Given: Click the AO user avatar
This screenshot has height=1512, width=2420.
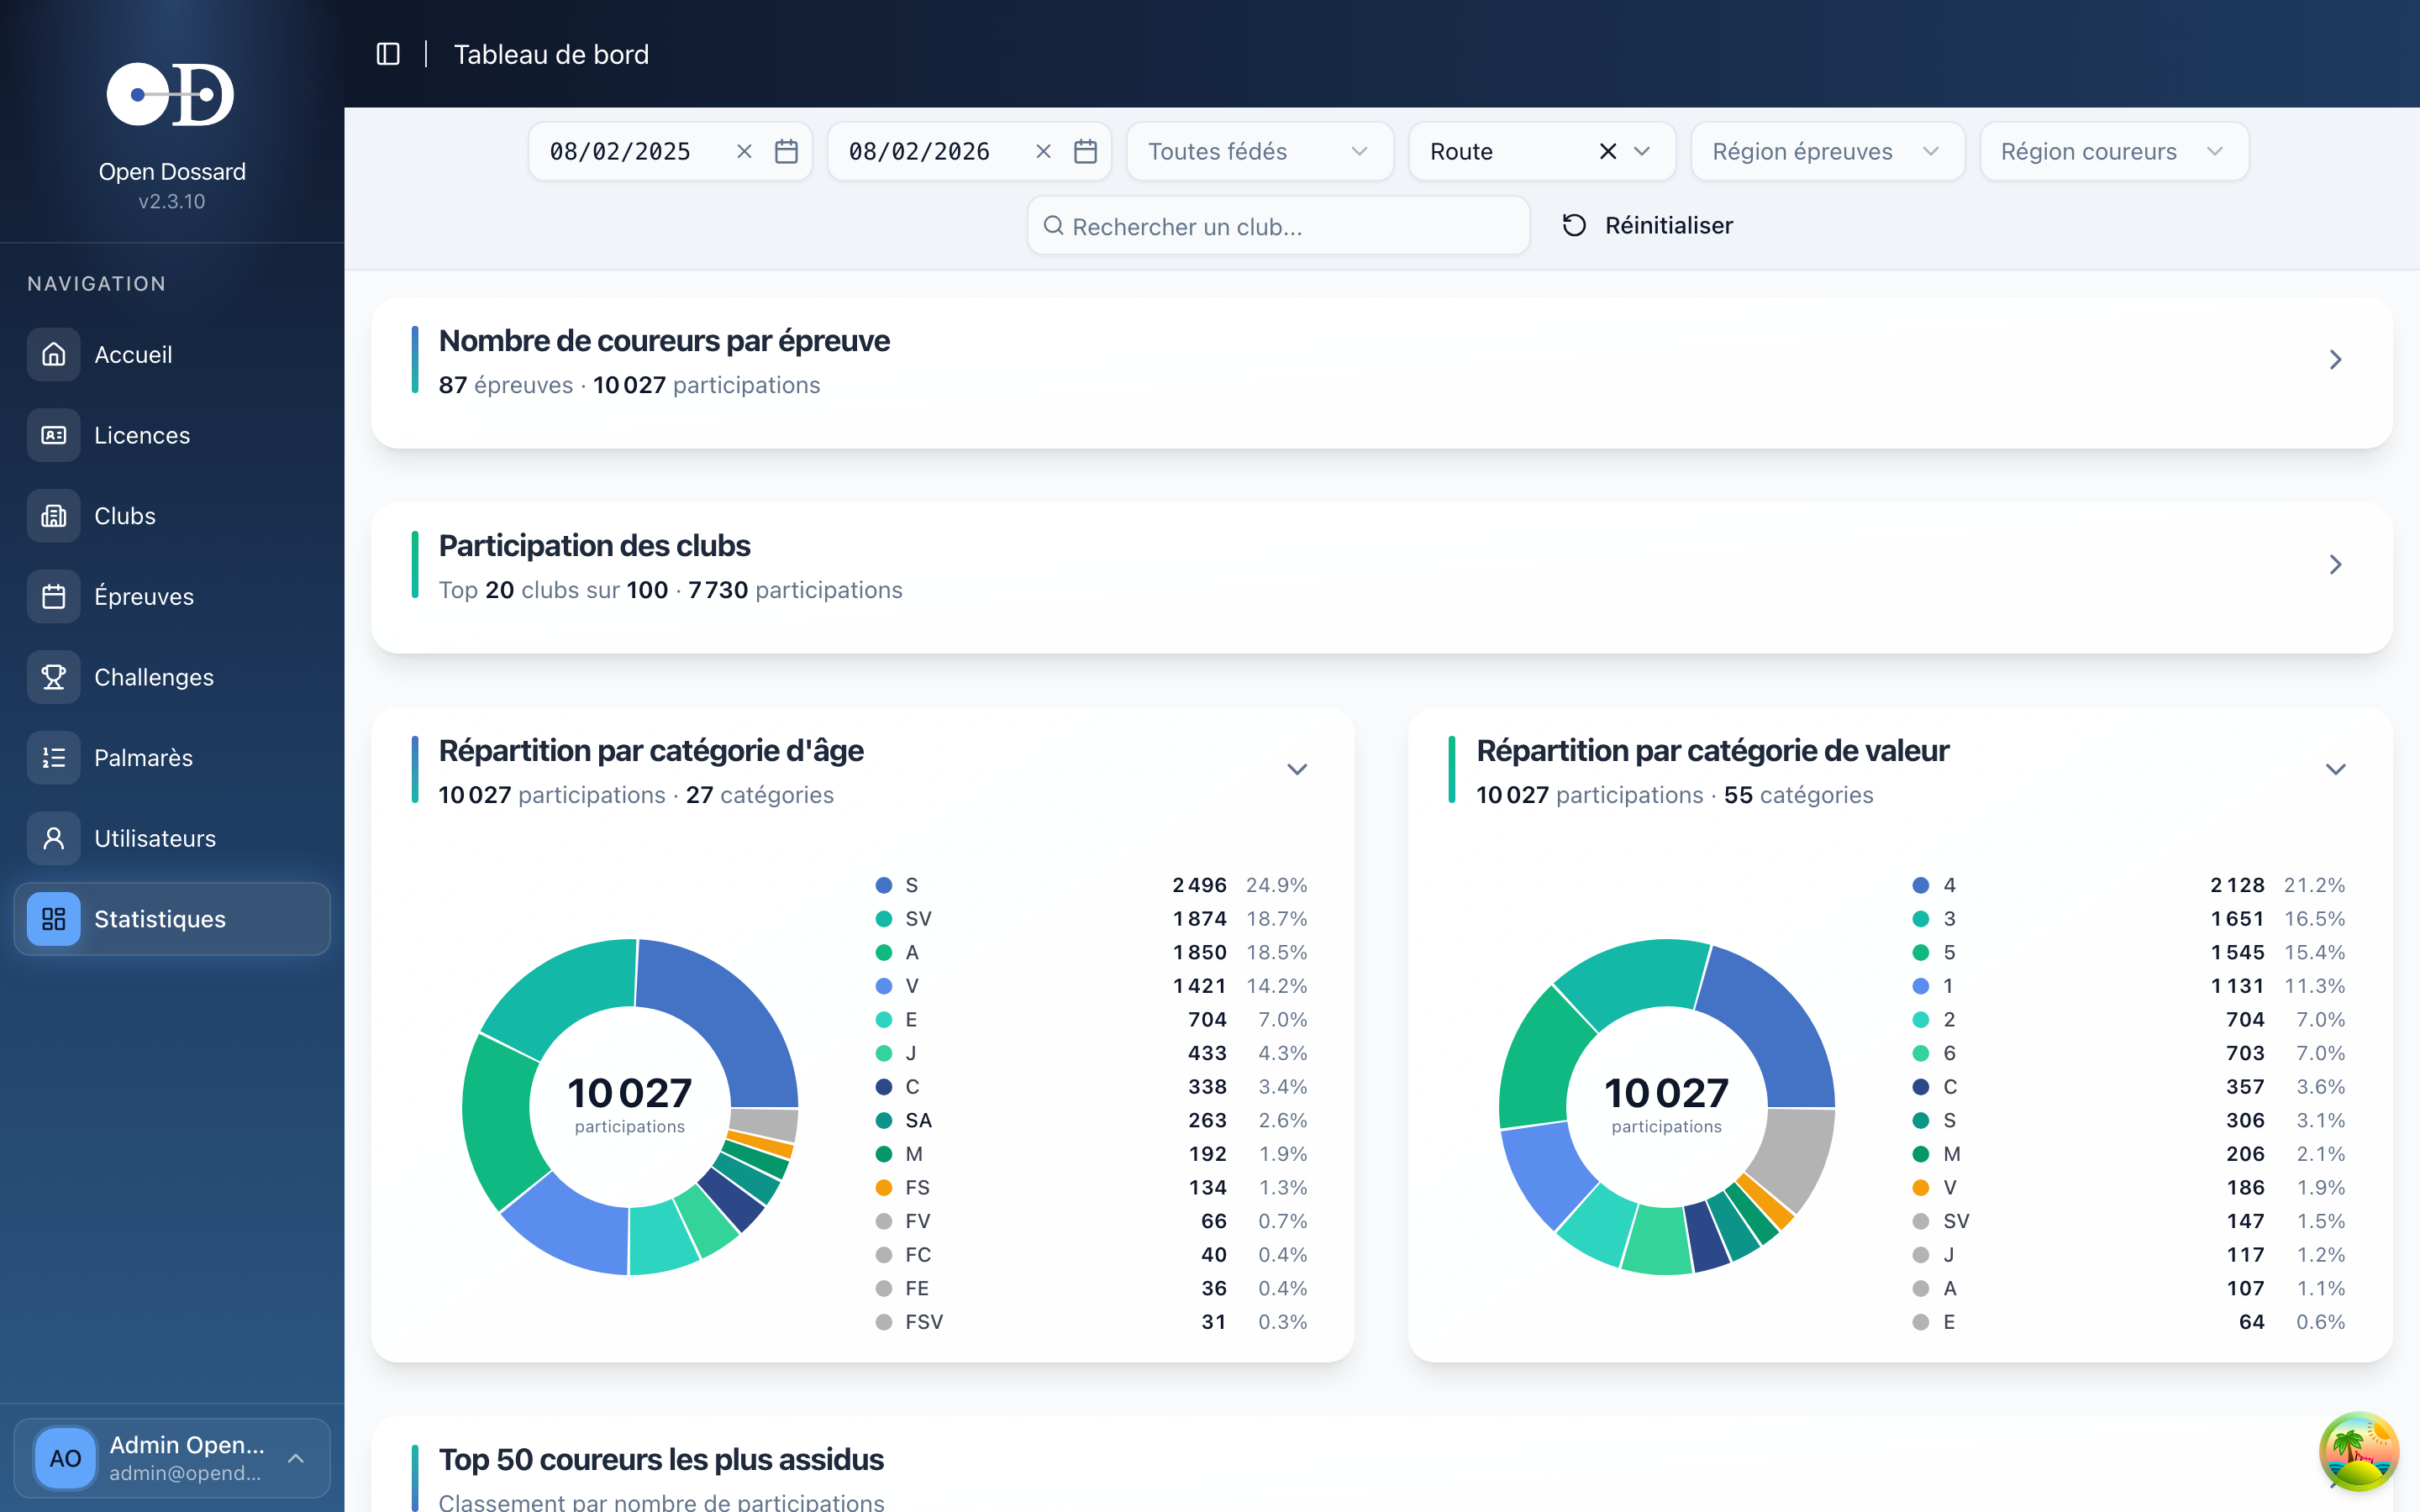Looking at the screenshot, I should pyautogui.click(x=65, y=1458).
